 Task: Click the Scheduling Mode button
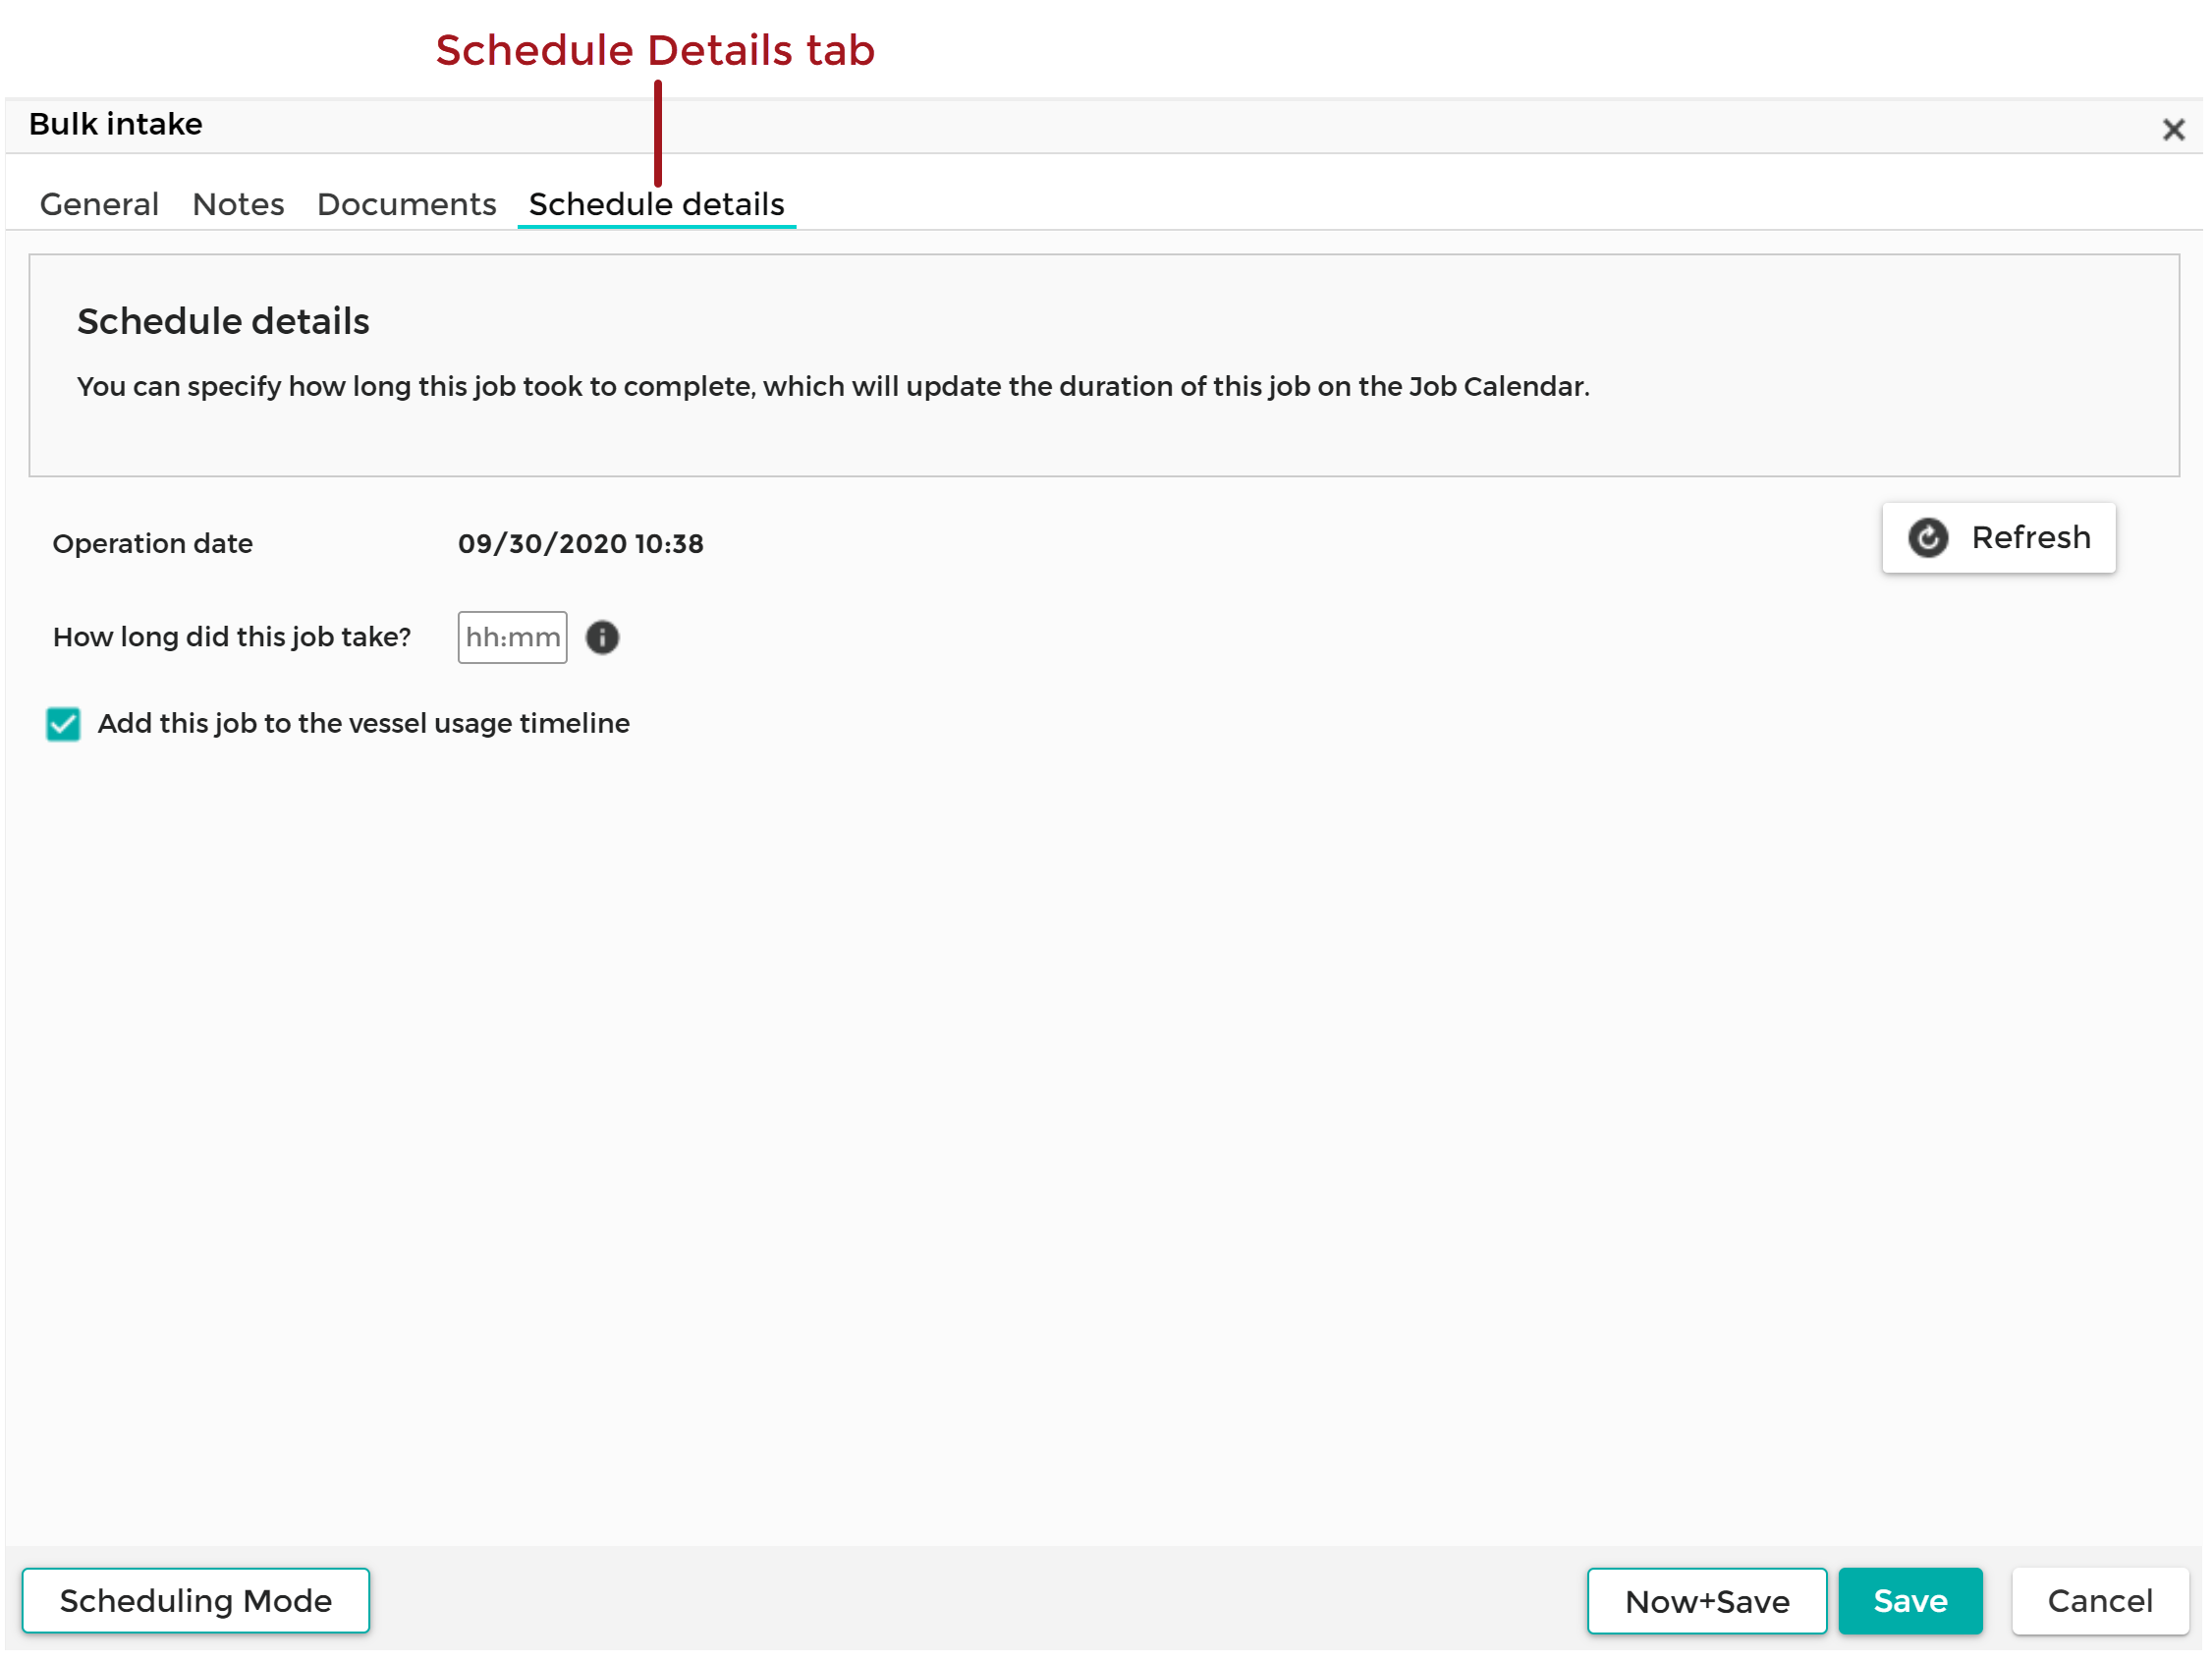click(196, 1601)
